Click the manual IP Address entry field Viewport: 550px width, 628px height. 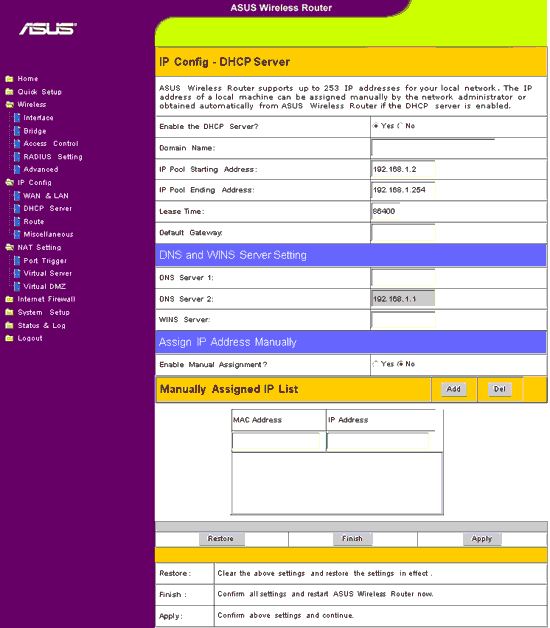pyautogui.click(x=378, y=441)
